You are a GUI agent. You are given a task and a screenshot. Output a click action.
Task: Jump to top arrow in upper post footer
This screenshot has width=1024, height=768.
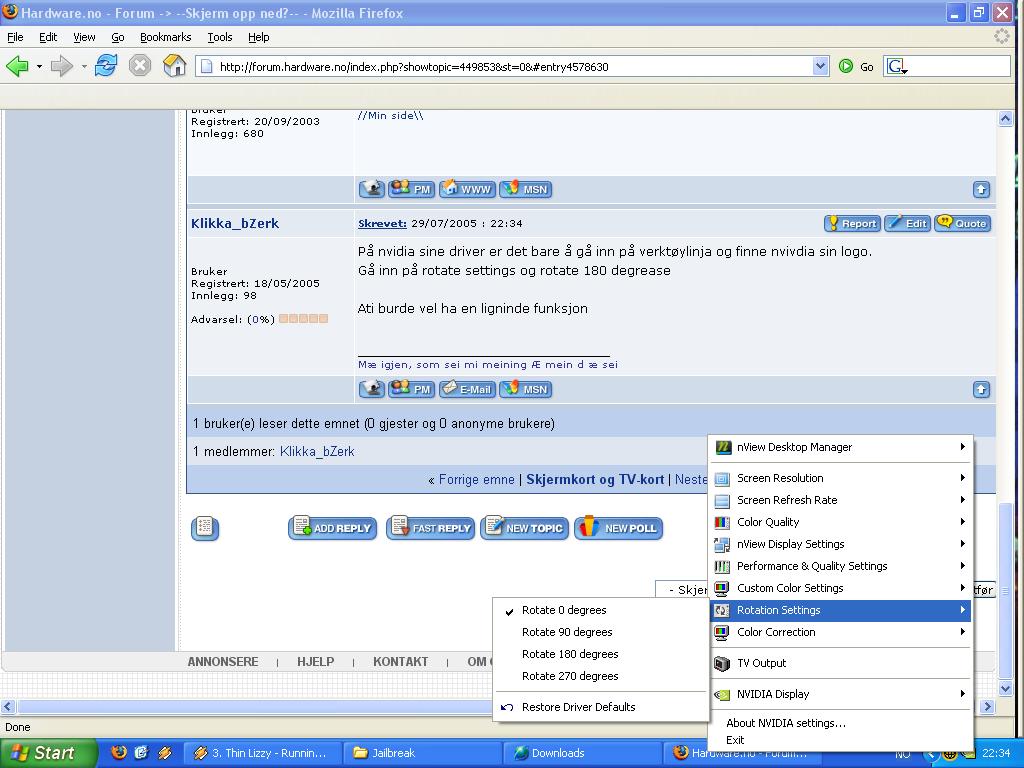click(981, 189)
